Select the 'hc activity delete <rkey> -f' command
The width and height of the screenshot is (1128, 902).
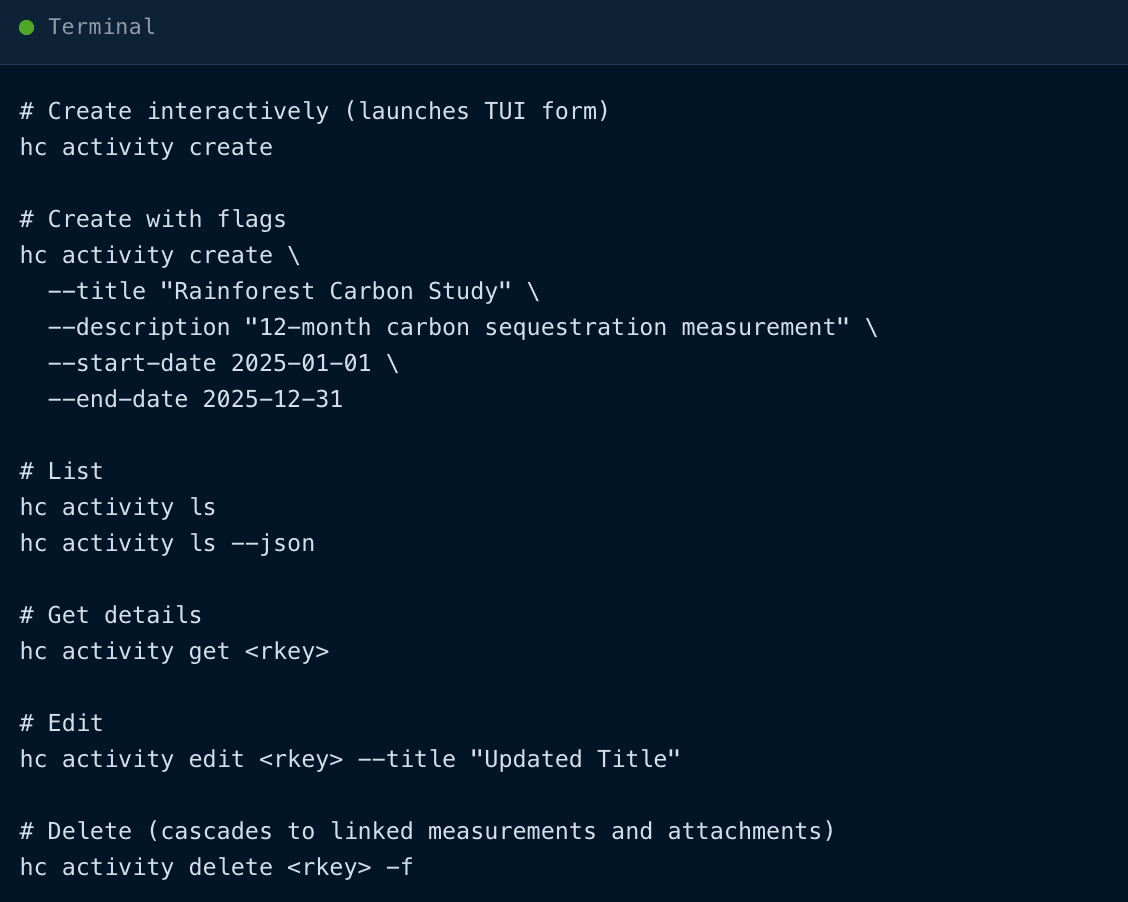point(216,867)
